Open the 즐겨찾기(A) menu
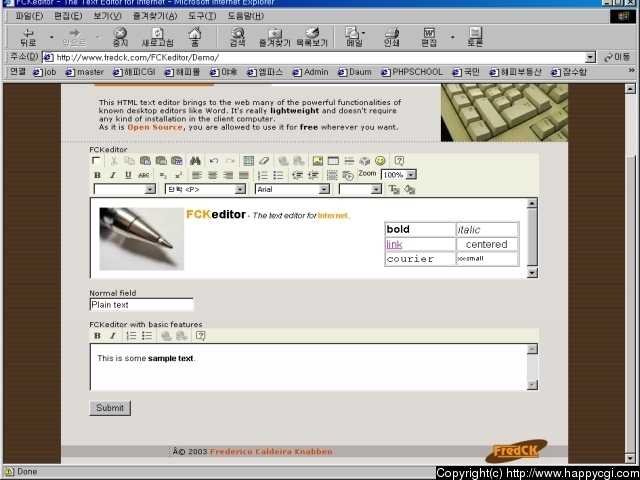This screenshot has height=480, width=640. pos(155,16)
